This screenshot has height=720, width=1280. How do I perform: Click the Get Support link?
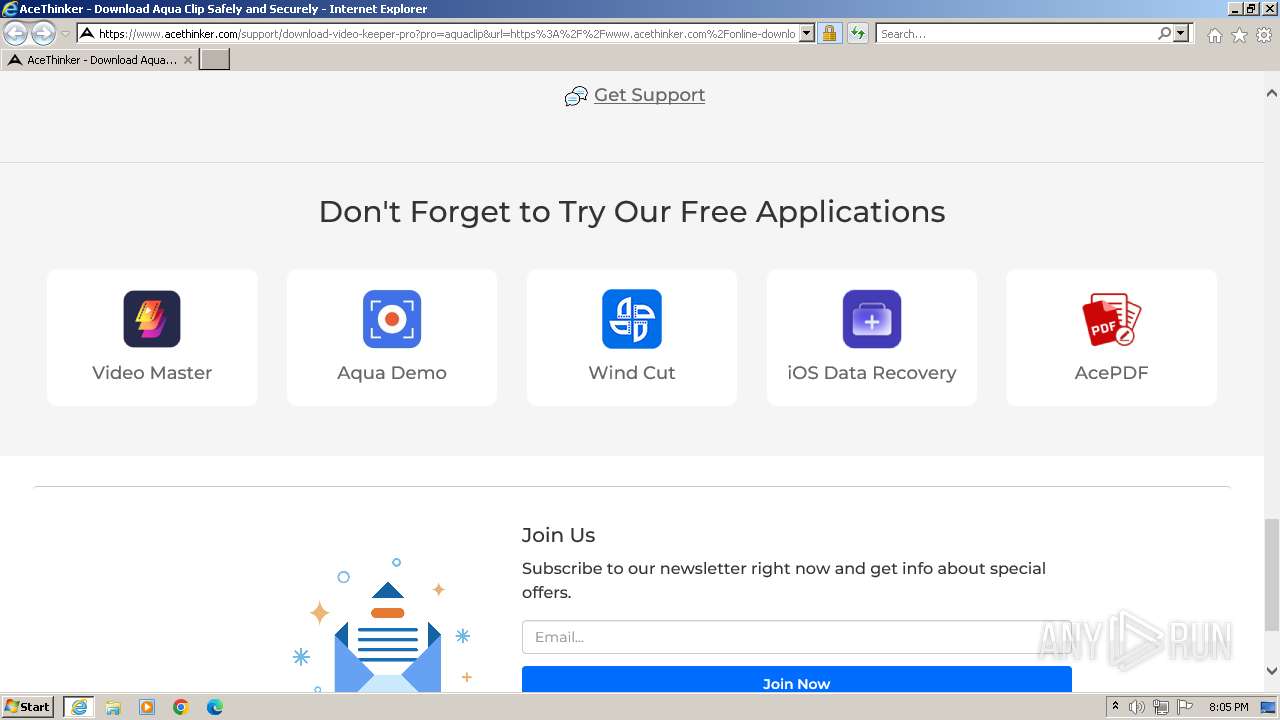pyautogui.click(x=649, y=95)
